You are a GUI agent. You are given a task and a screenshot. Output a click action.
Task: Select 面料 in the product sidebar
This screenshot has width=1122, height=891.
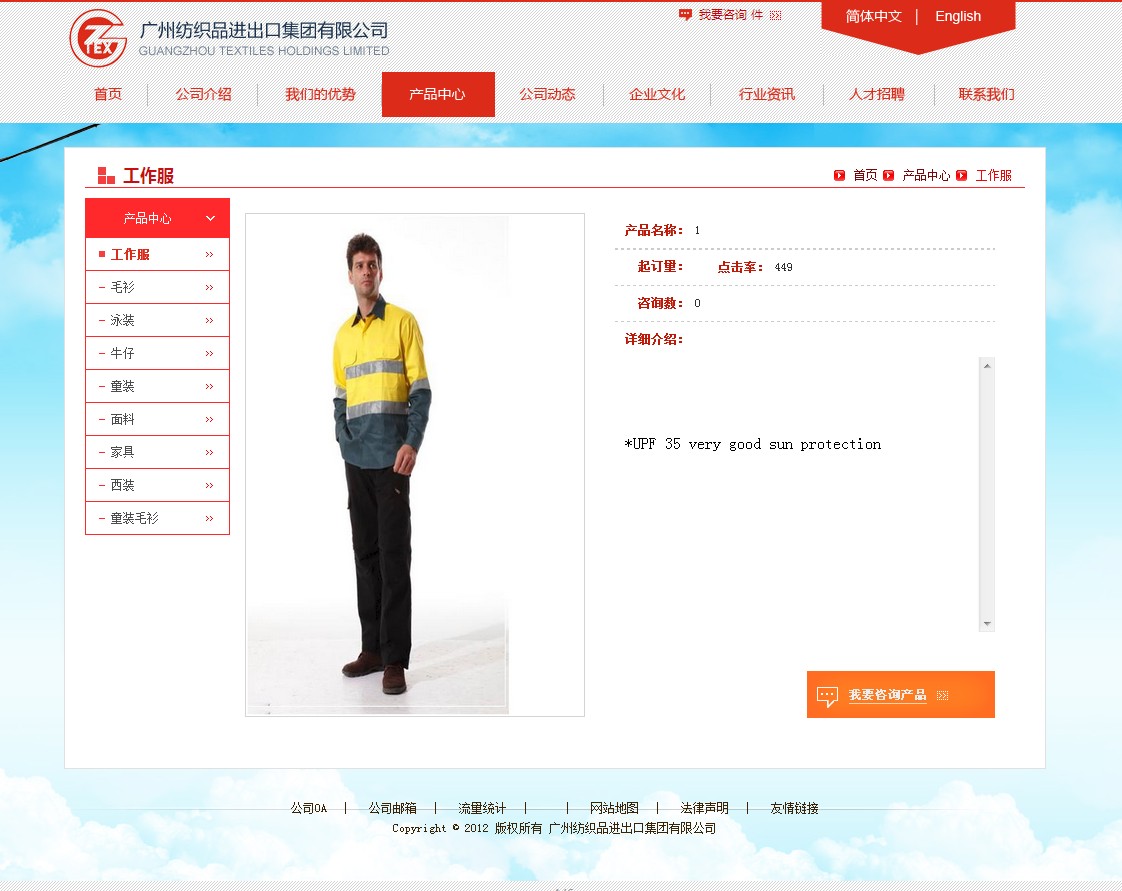click(123, 420)
